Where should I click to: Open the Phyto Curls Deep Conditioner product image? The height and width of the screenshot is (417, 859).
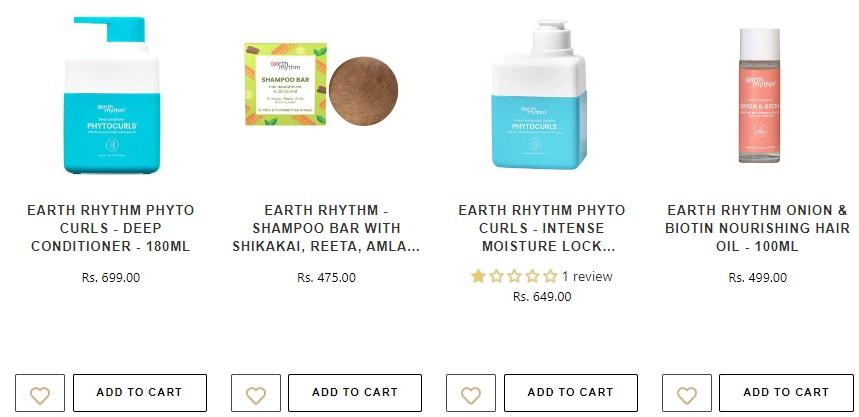pos(112,94)
